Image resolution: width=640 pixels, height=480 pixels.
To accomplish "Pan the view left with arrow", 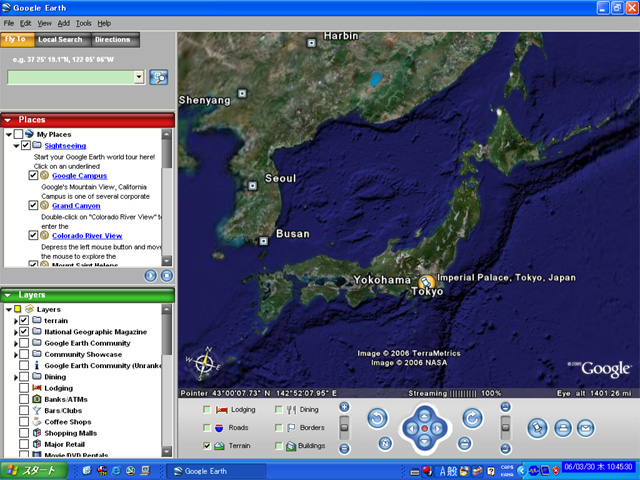I will point(412,429).
